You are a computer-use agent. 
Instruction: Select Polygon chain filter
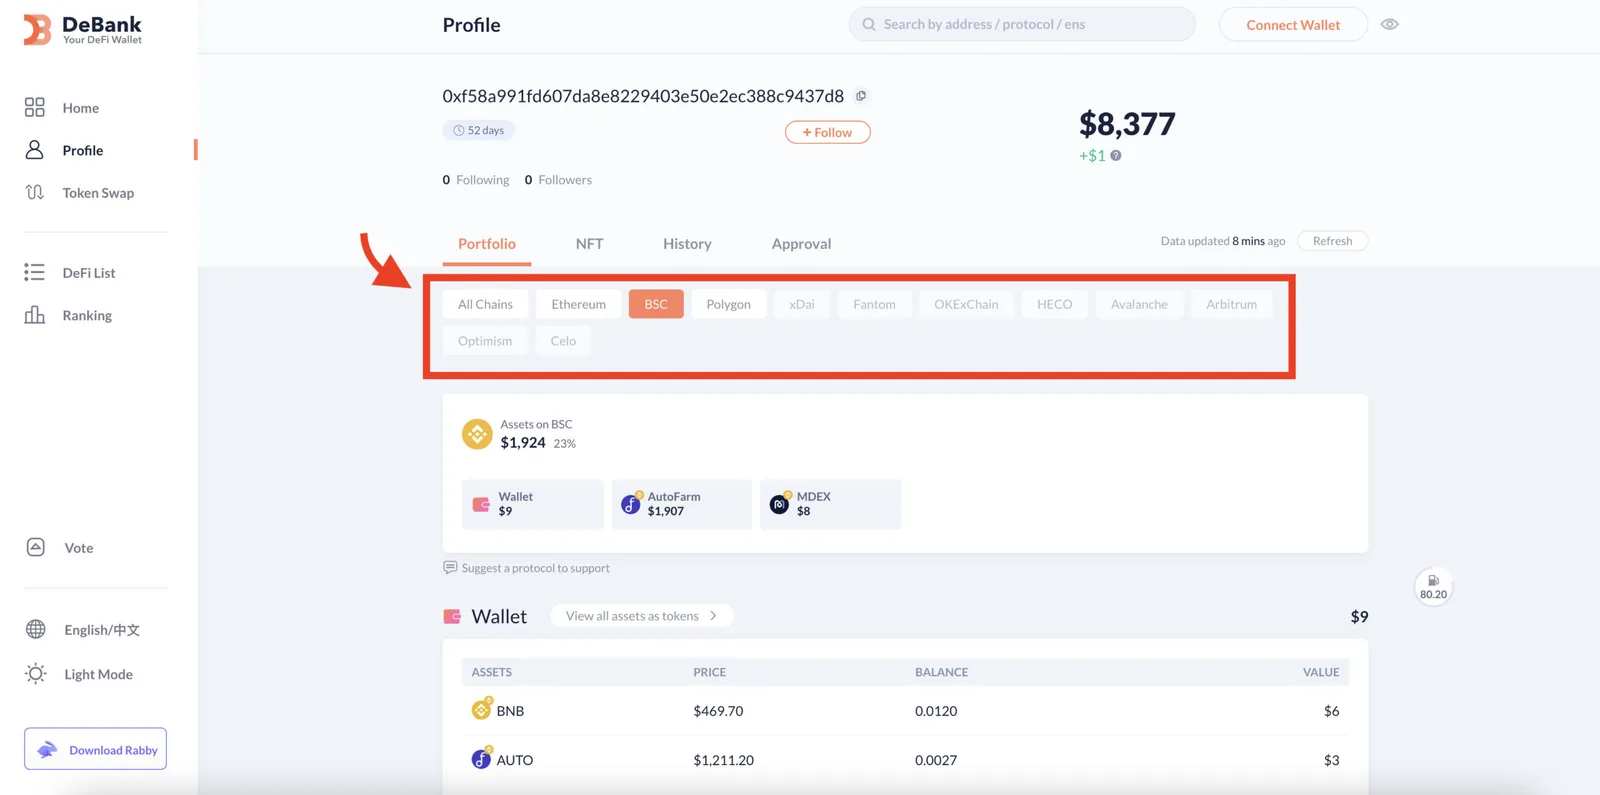tap(728, 304)
